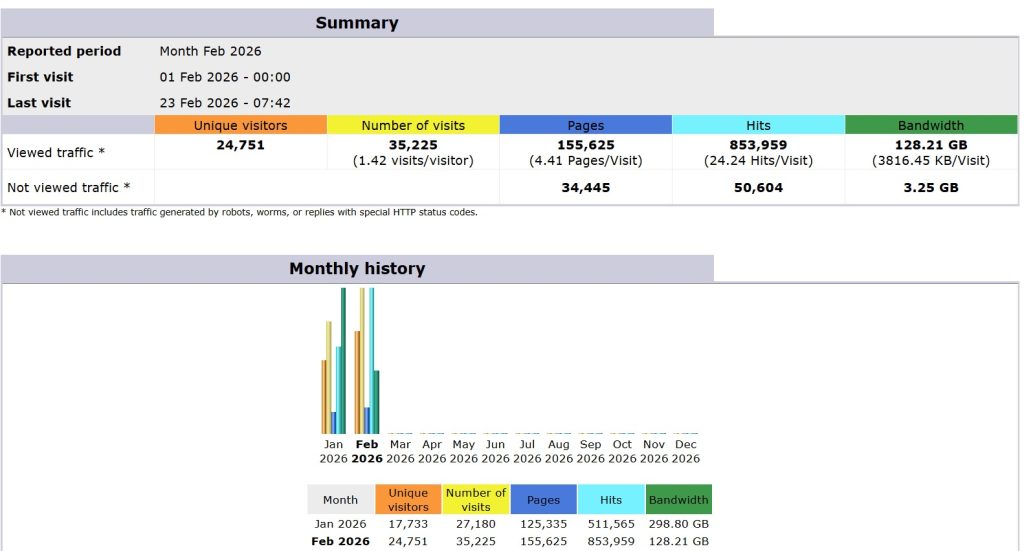Click the Jul 2026 label under the chart
Viewport: 1024px width, 551px height.
527,451
